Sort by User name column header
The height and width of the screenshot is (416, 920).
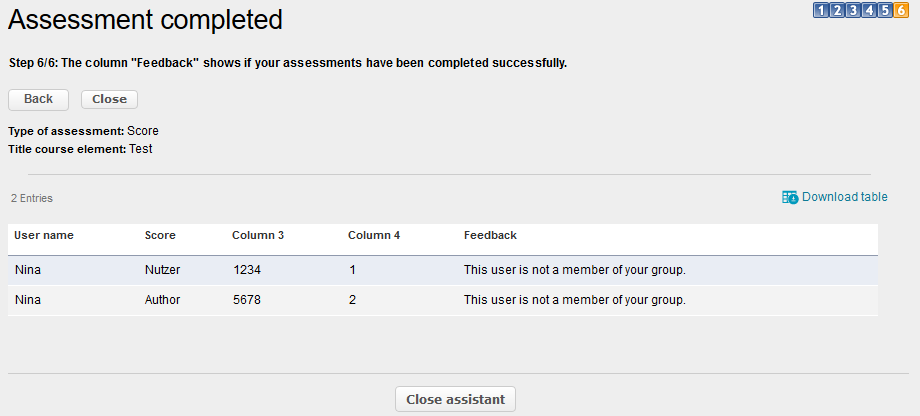click(x=44, y=235)
